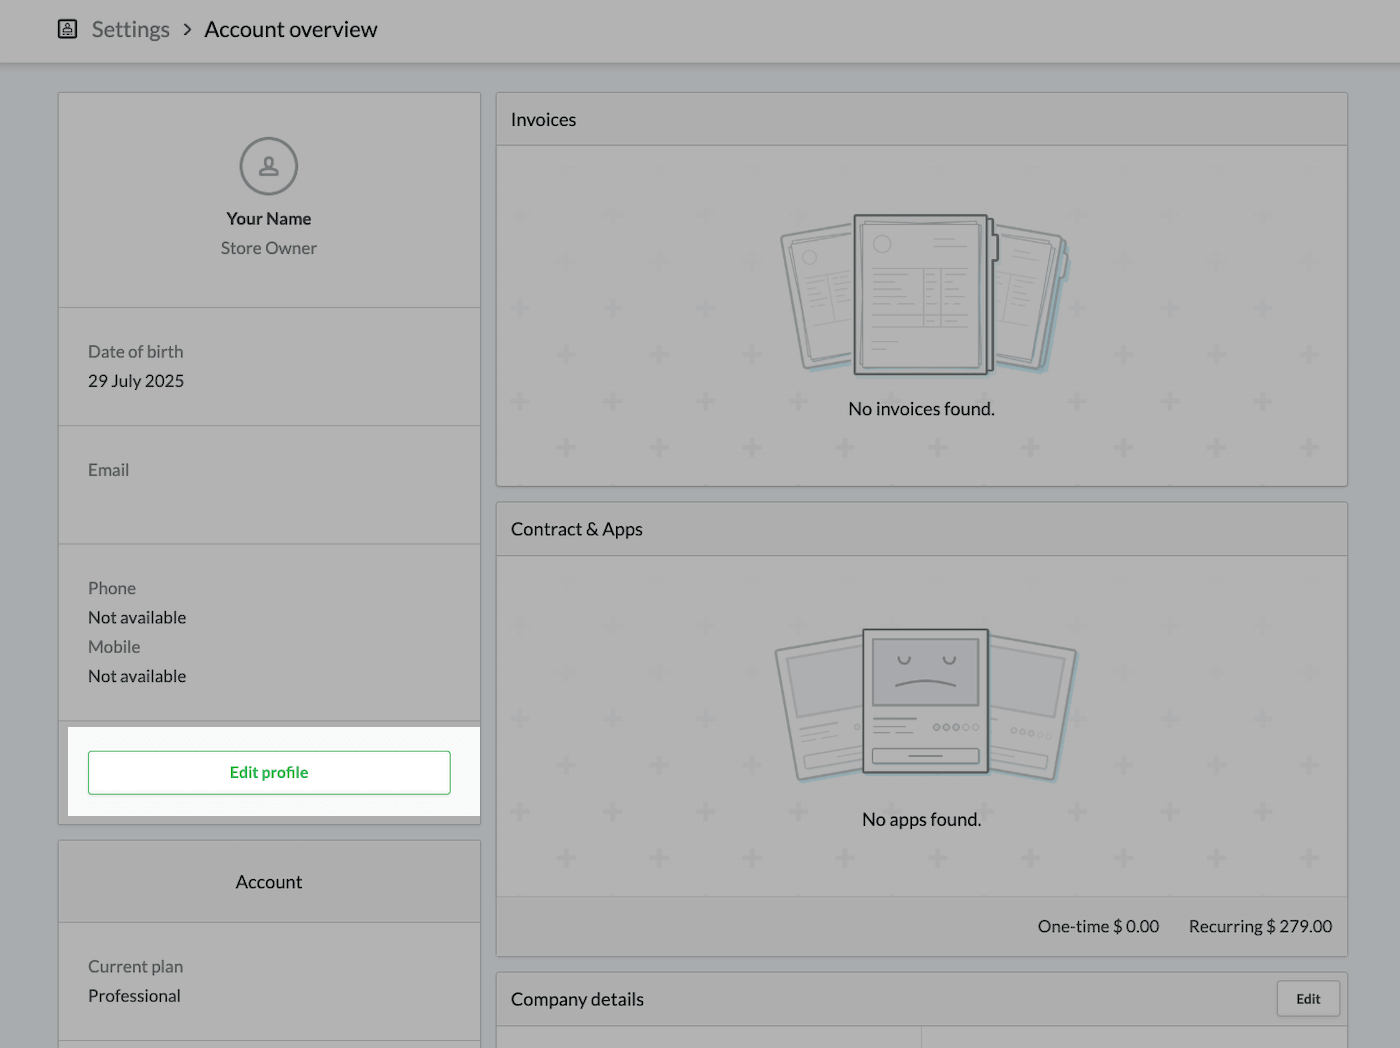Click the 29 July 2025 date value
Screen dimensions: 1400x1048
[136, 381]
